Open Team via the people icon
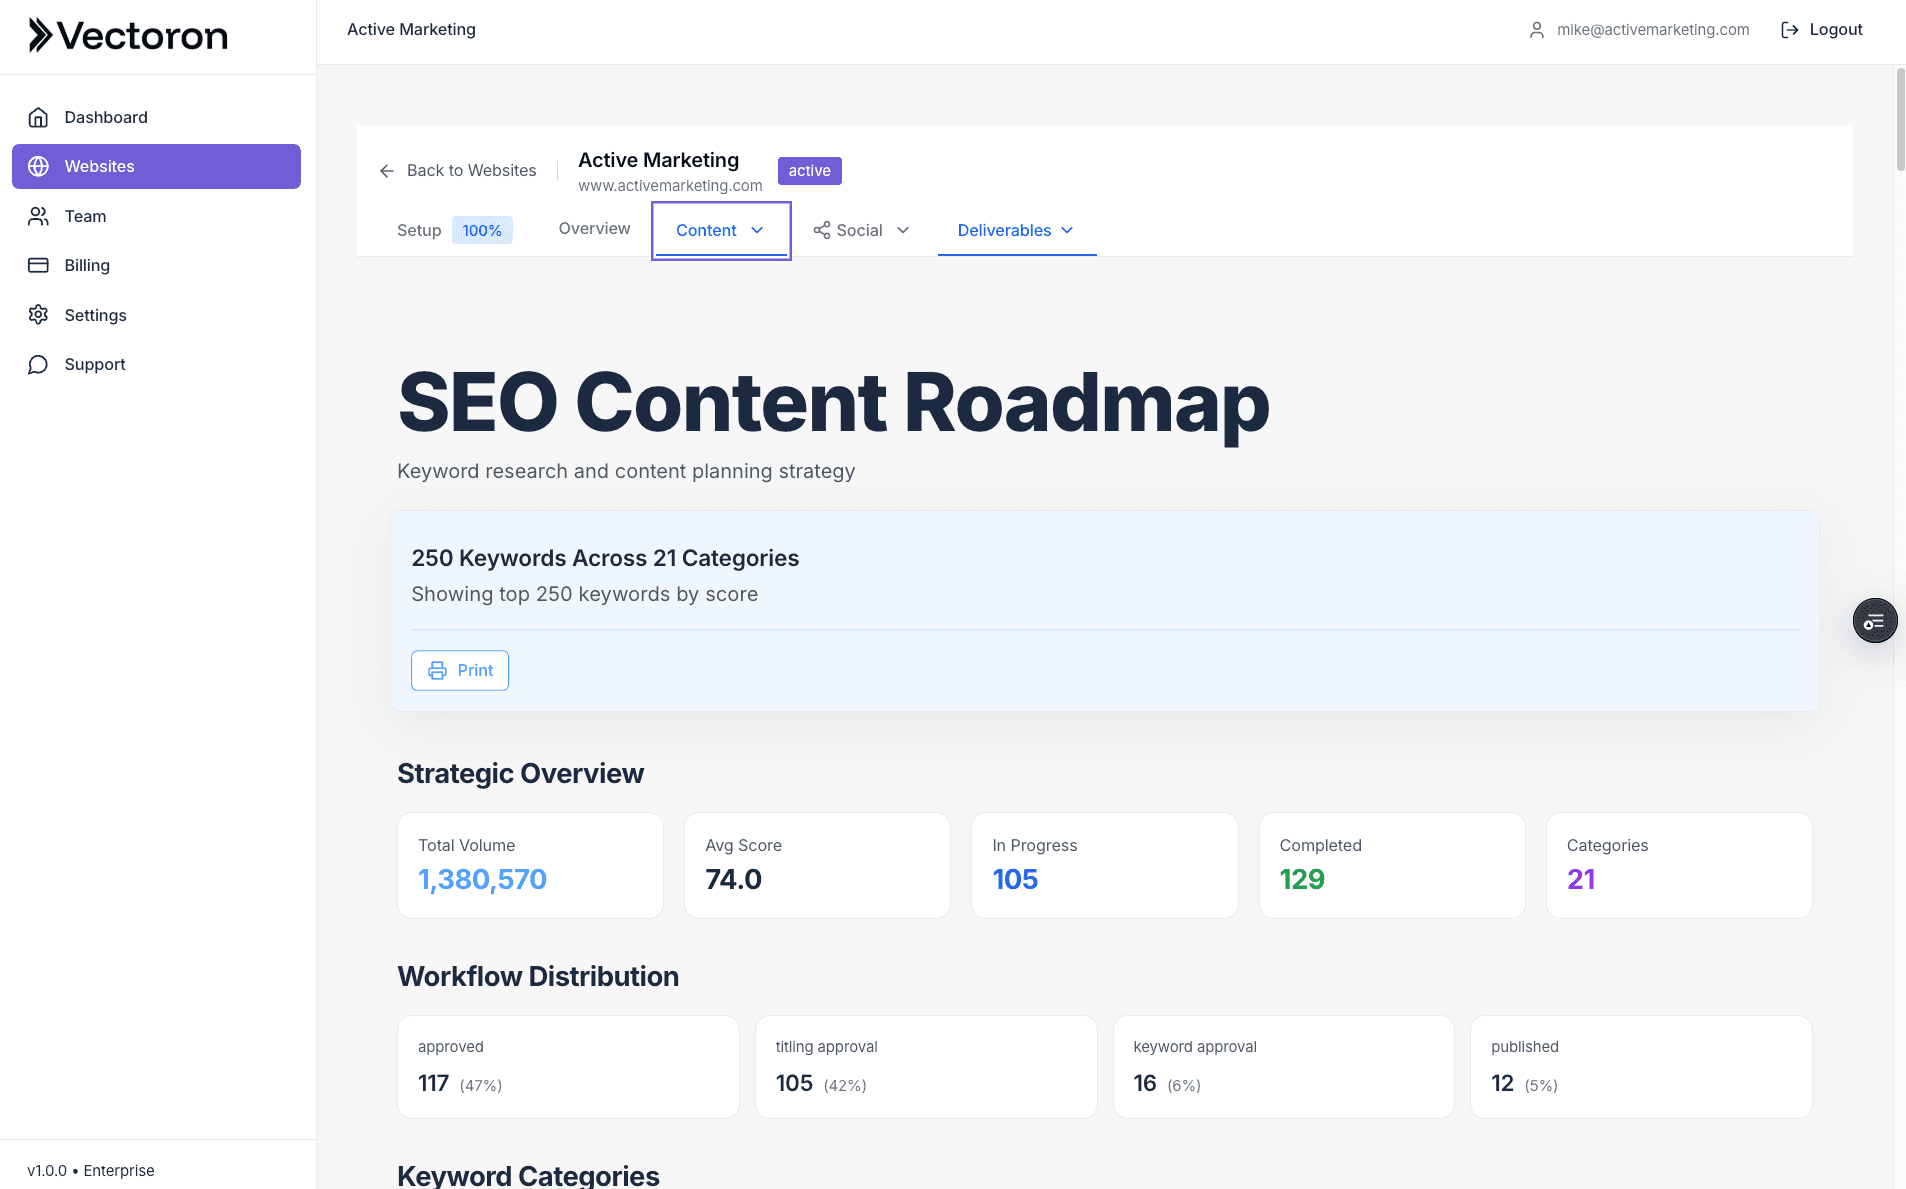Viewport: 1906px width, 1189px height. click(38, 216)
